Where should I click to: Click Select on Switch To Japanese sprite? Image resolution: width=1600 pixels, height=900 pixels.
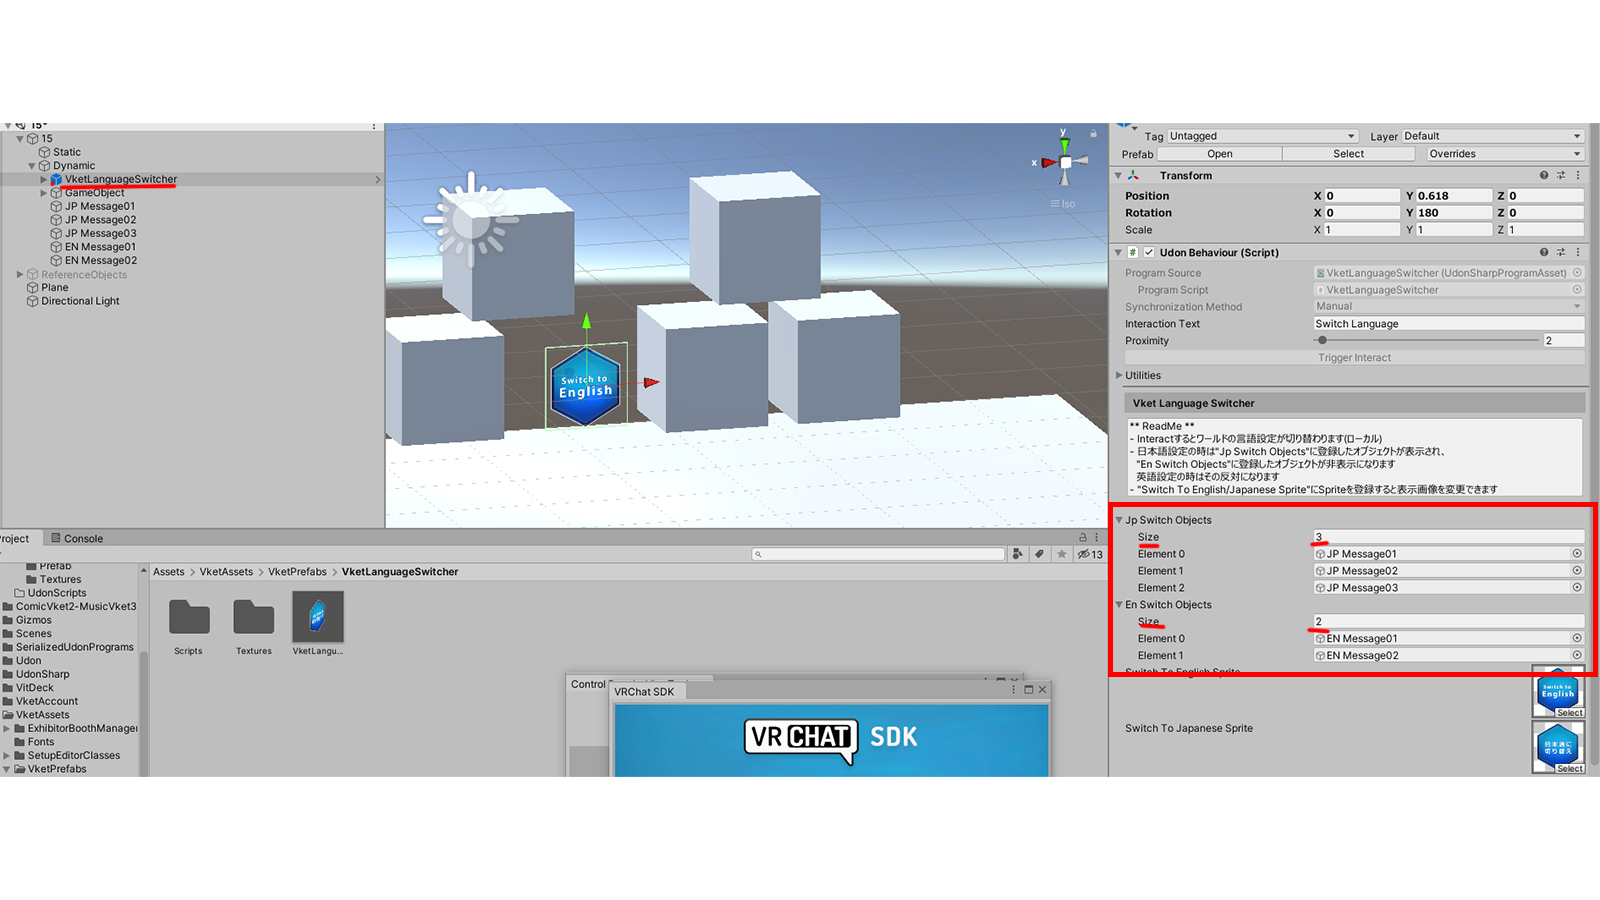point(1569,768)
